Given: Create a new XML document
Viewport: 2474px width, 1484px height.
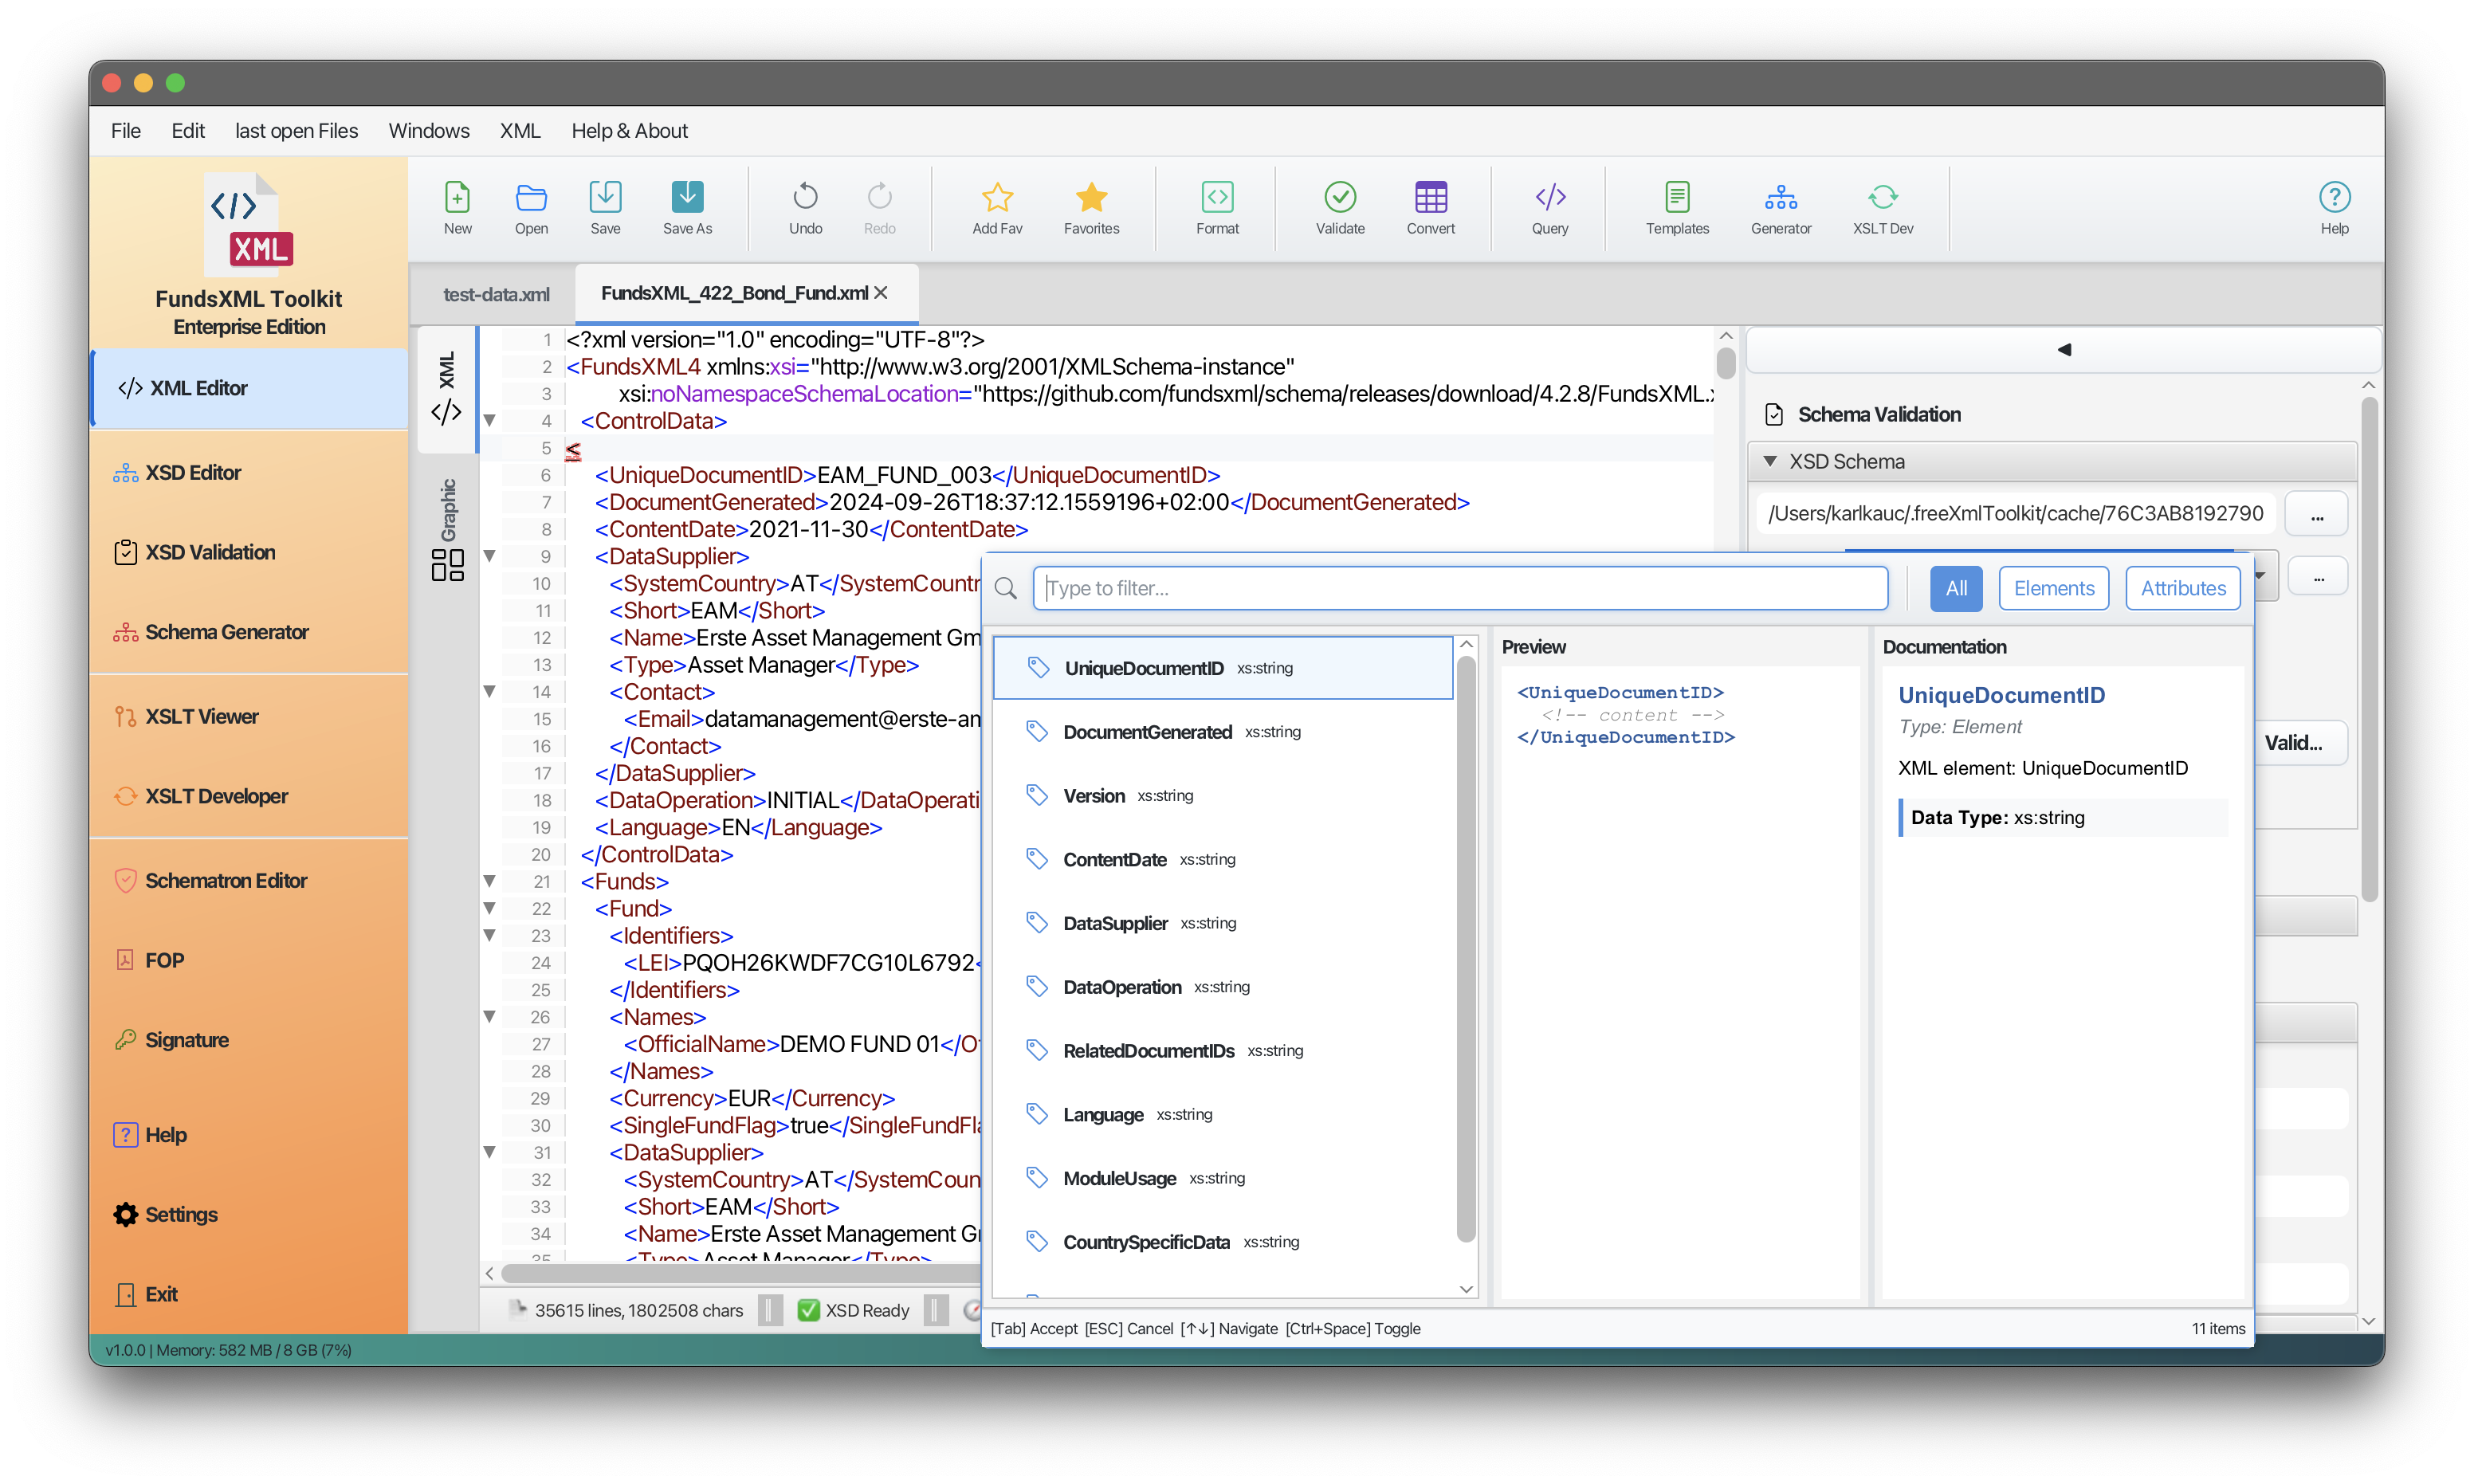Looking at the screenshot, I should (x=457, y=207).
